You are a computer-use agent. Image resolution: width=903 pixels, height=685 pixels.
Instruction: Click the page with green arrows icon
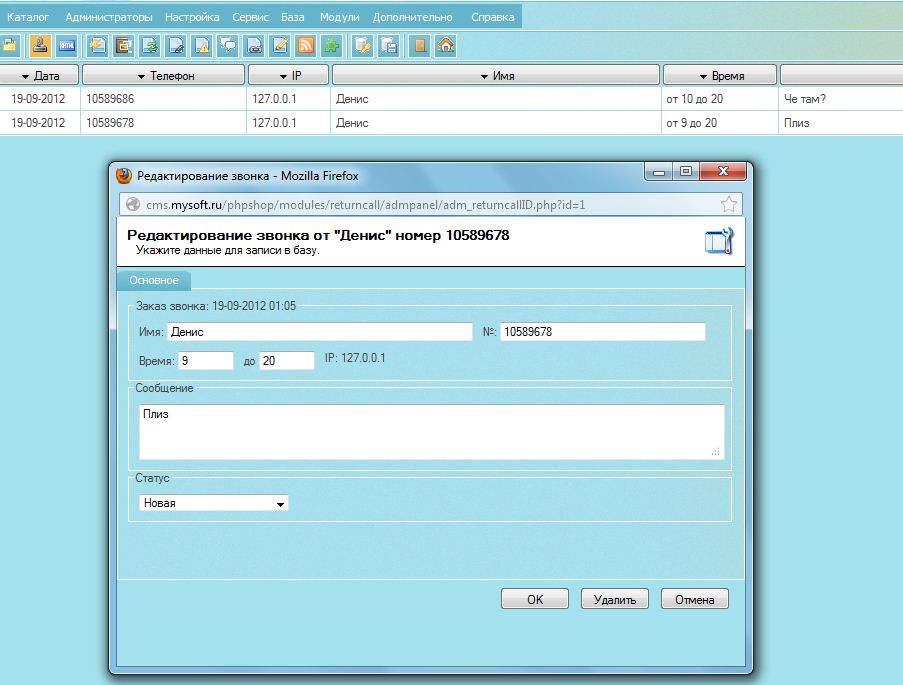point(150,46)
